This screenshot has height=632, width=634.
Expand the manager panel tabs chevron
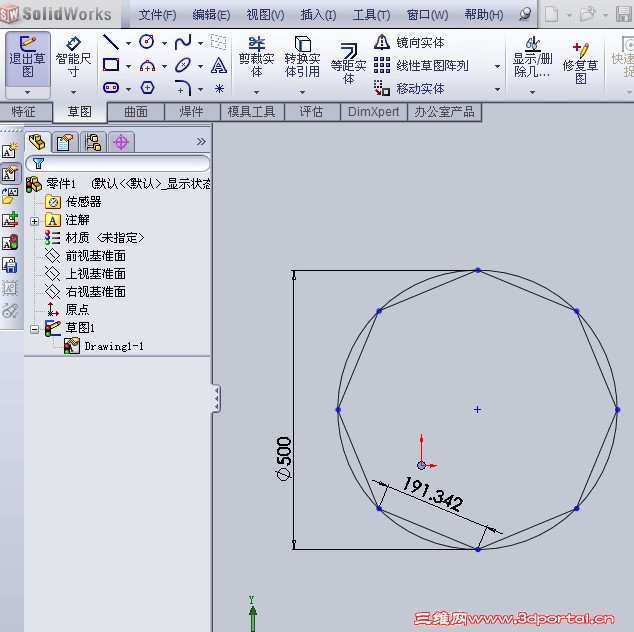[201, 142]
